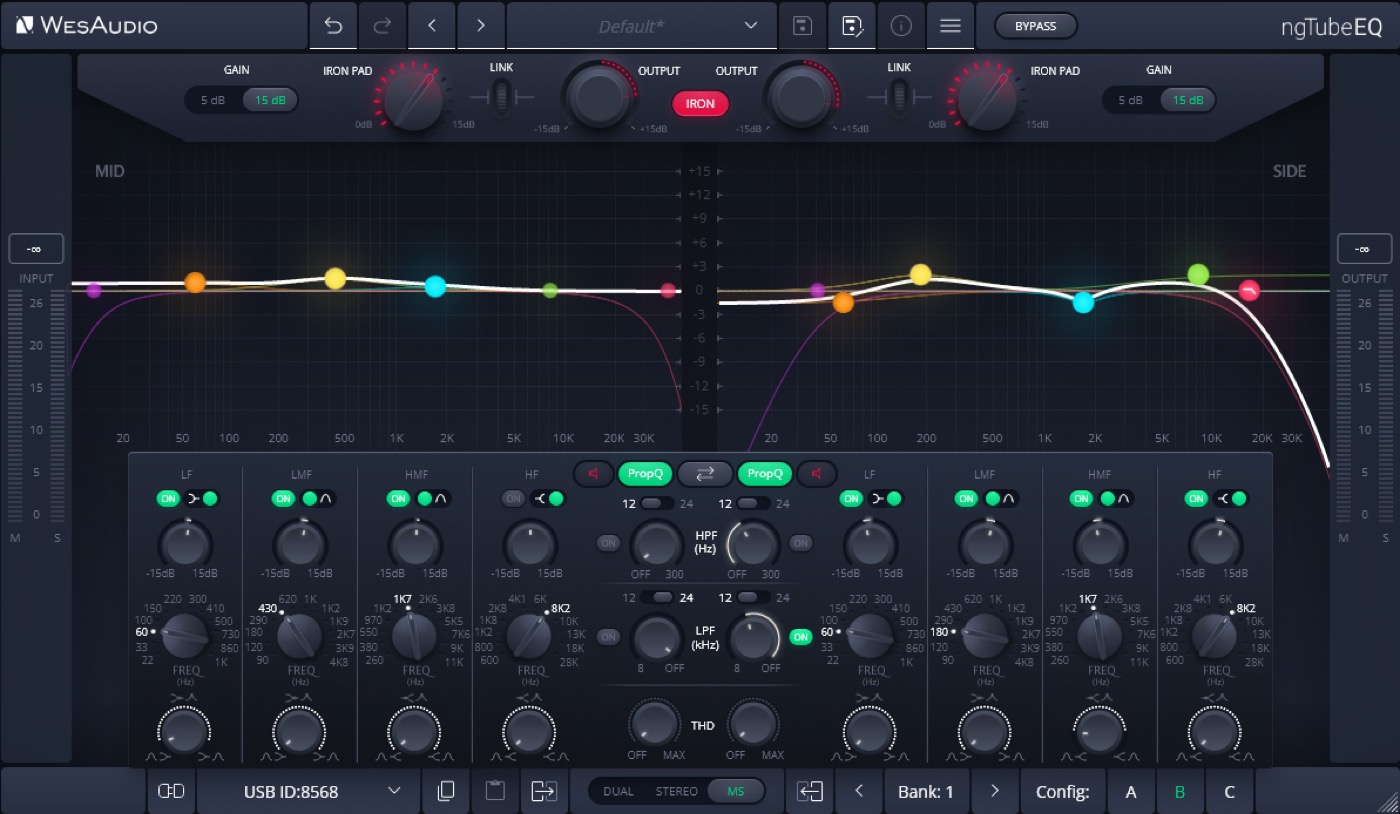This screenshot has width=1400, height=814.
Task: Select Config B
Action: tap(1180, 792)
